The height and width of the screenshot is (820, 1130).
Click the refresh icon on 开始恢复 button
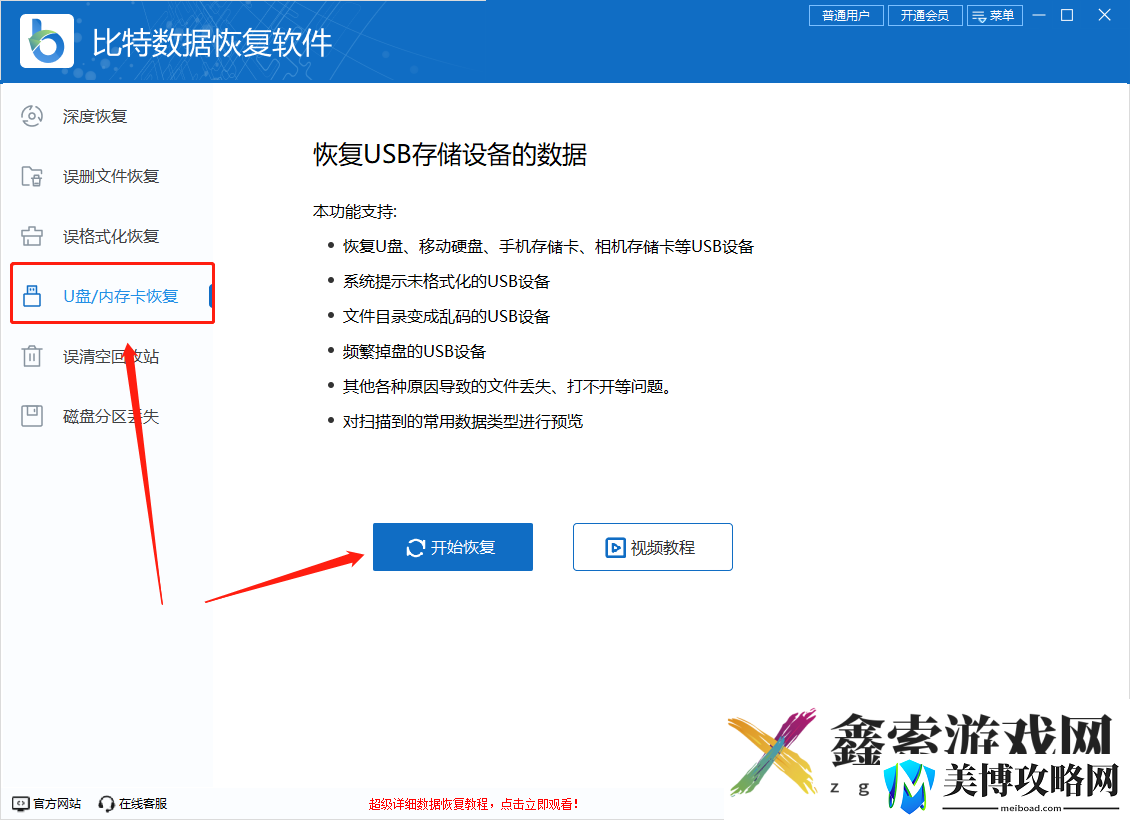[x=416, y=548]
